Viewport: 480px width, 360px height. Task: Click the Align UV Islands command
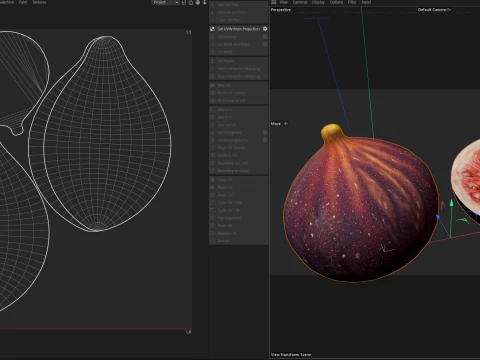239,148
